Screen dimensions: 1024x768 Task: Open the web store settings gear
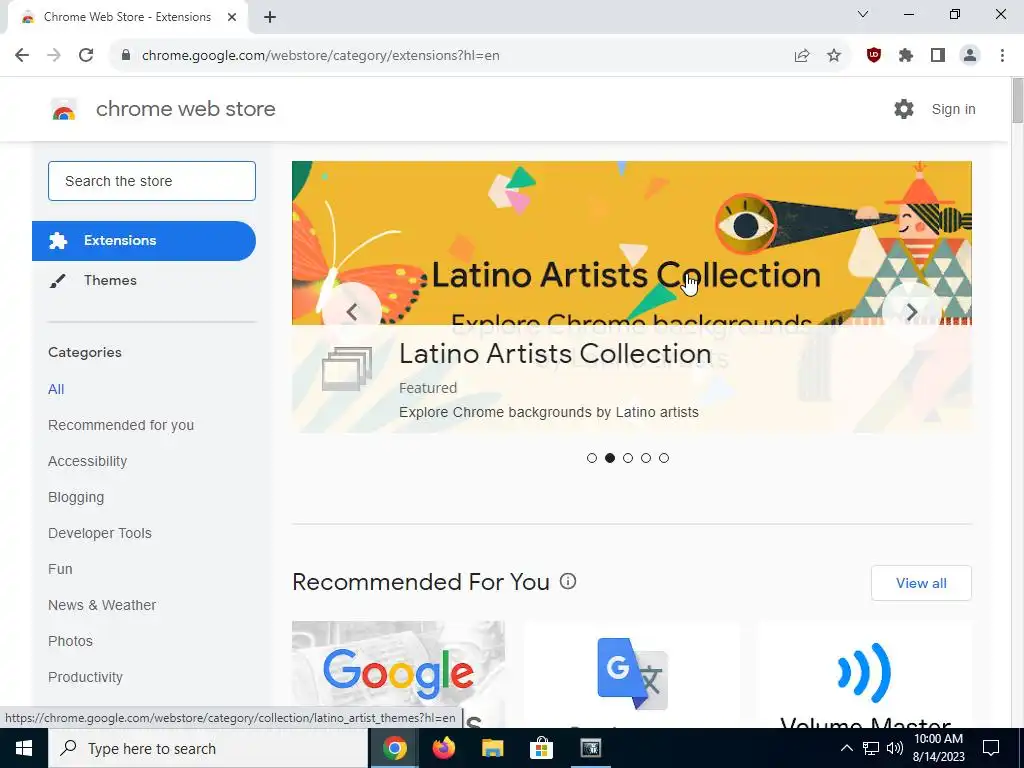point(904,109)
